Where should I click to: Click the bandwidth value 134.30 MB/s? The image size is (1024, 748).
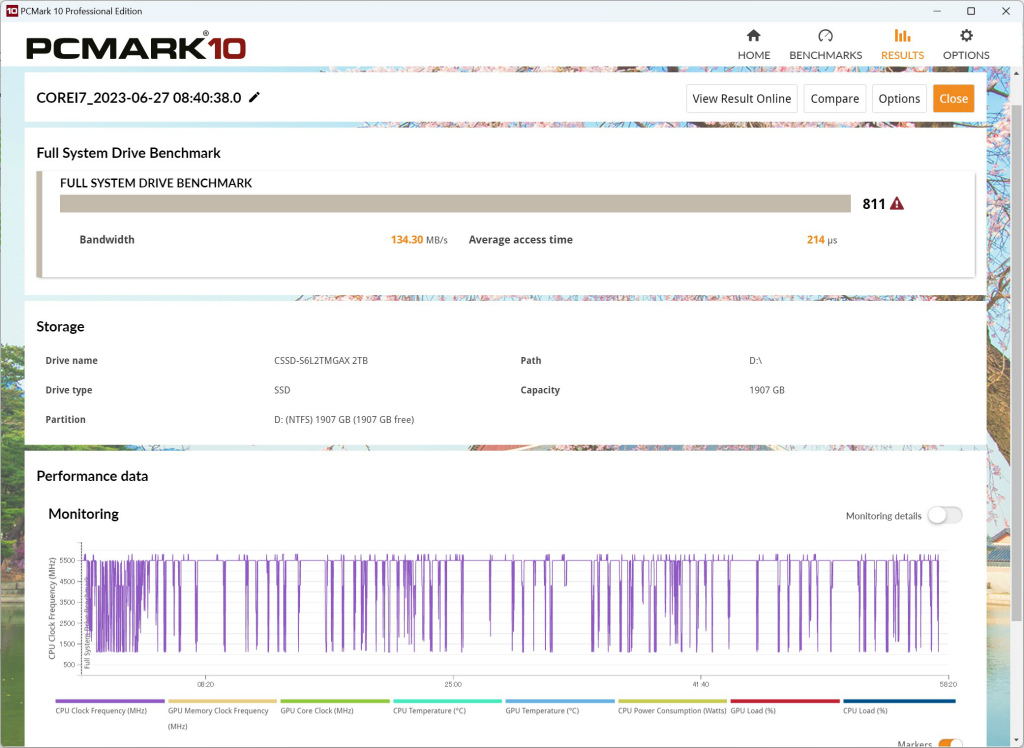point(419,240)
